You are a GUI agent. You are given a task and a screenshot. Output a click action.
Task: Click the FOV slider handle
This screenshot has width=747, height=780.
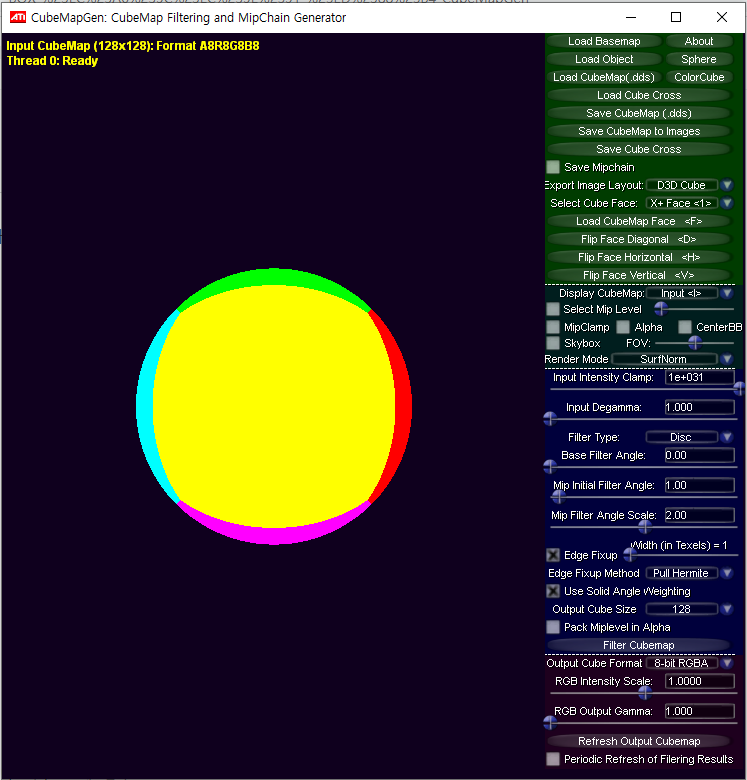coord(695,342)
